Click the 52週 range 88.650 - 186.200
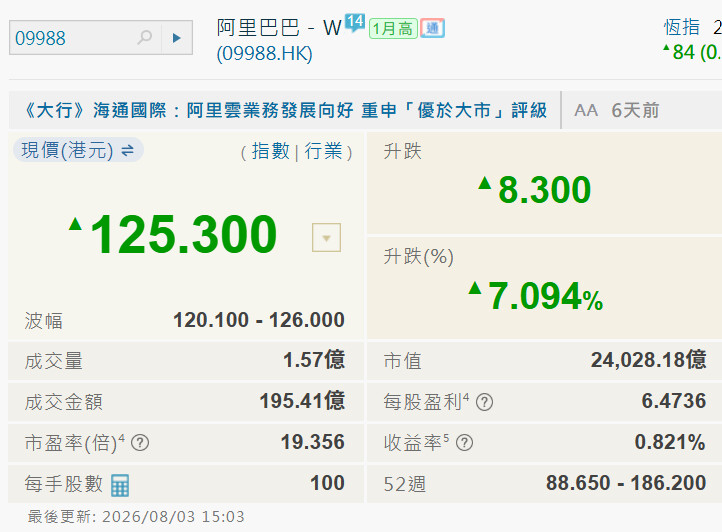Image resolution: width=722 pixels, height=532 pixels. click(x=626, y=483)
